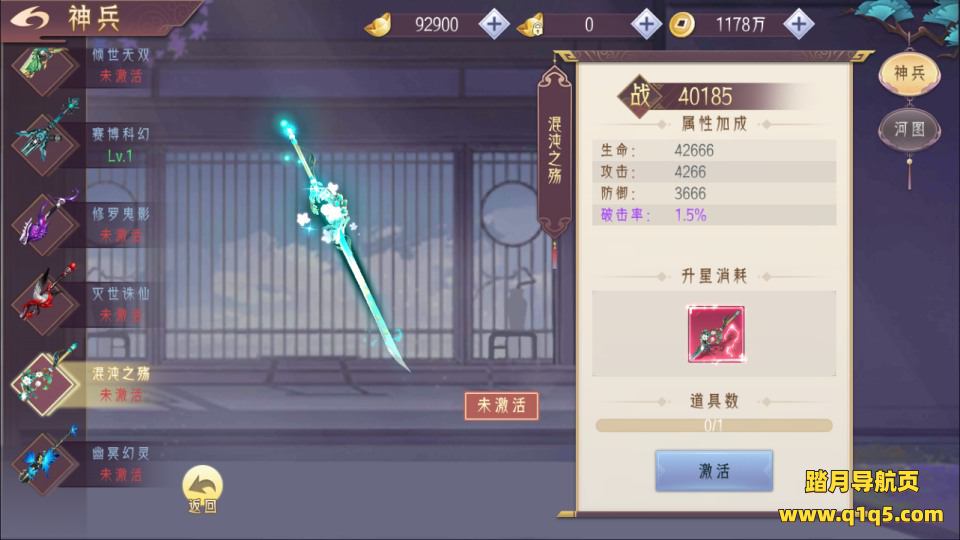Click the back arrow beside 神兵 title
Image resolution: width=960 pixels, height=540 pixels.
[x=28, y=18]
